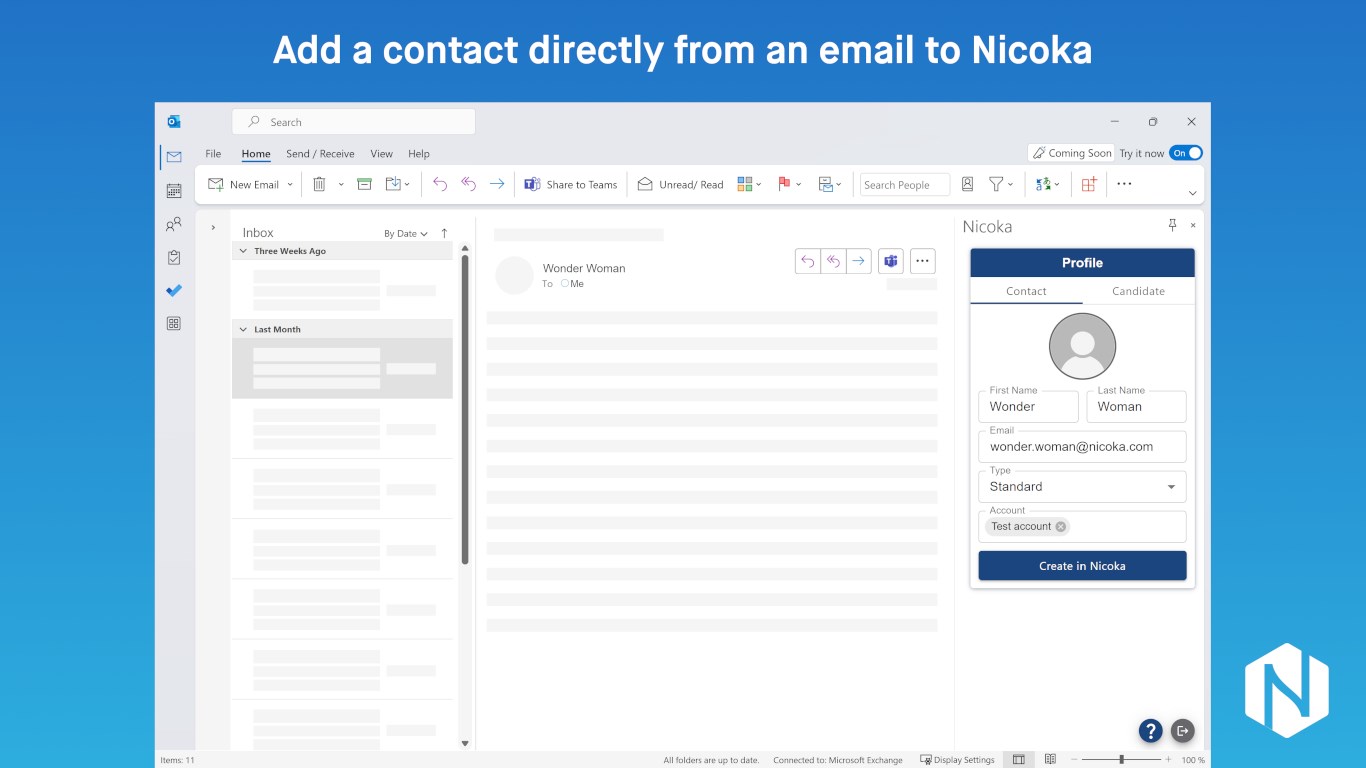The image size is (1366, 768).
Task: Open the Delete dropdown arrow
Action: pos(340,184)
